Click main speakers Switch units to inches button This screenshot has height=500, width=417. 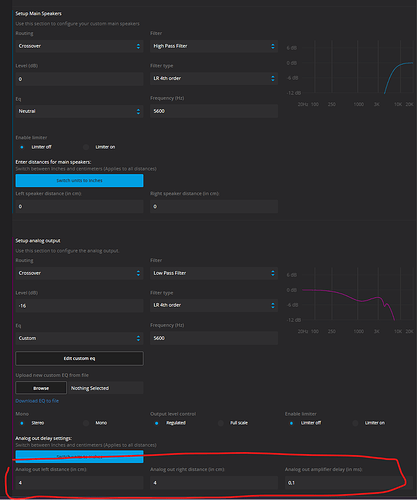coord(79,180)
